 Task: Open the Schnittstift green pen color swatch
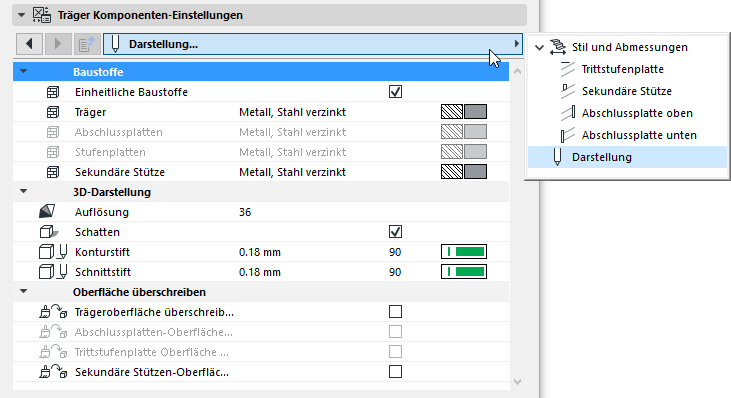click(464, 272)
